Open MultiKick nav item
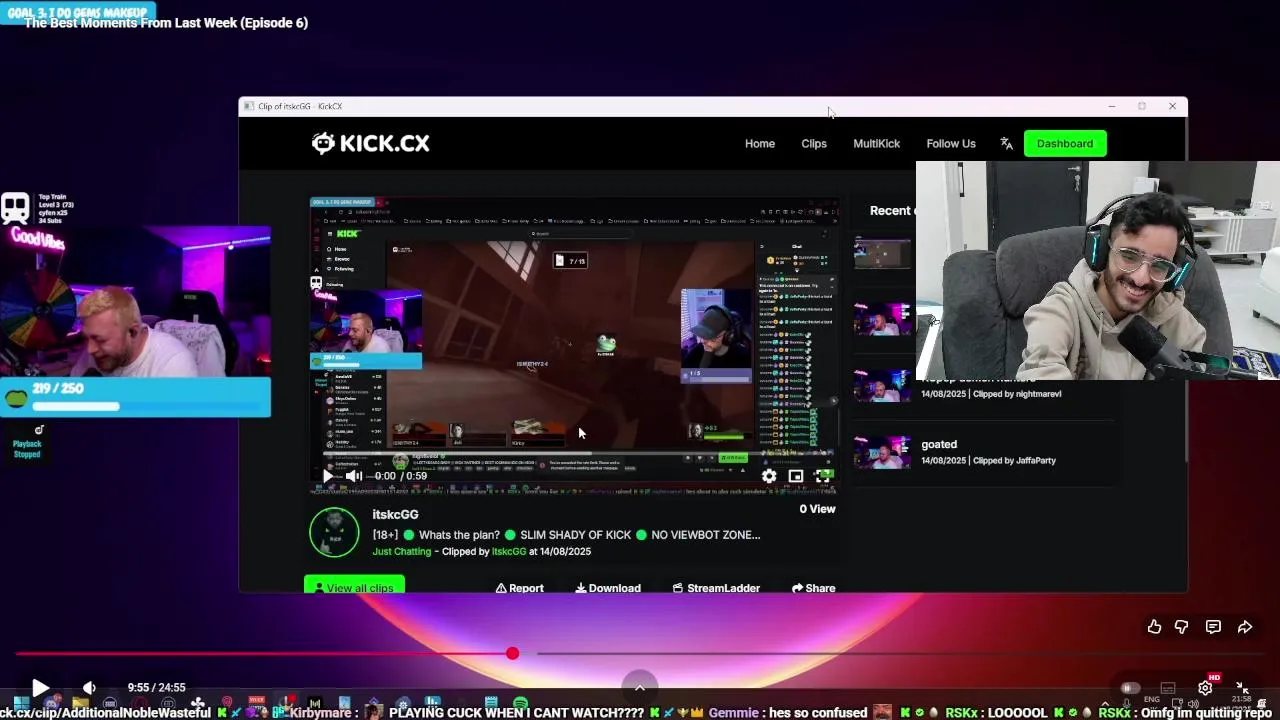Image resolution: width=1280 pixels, height=720 pixels. (876, 143)
